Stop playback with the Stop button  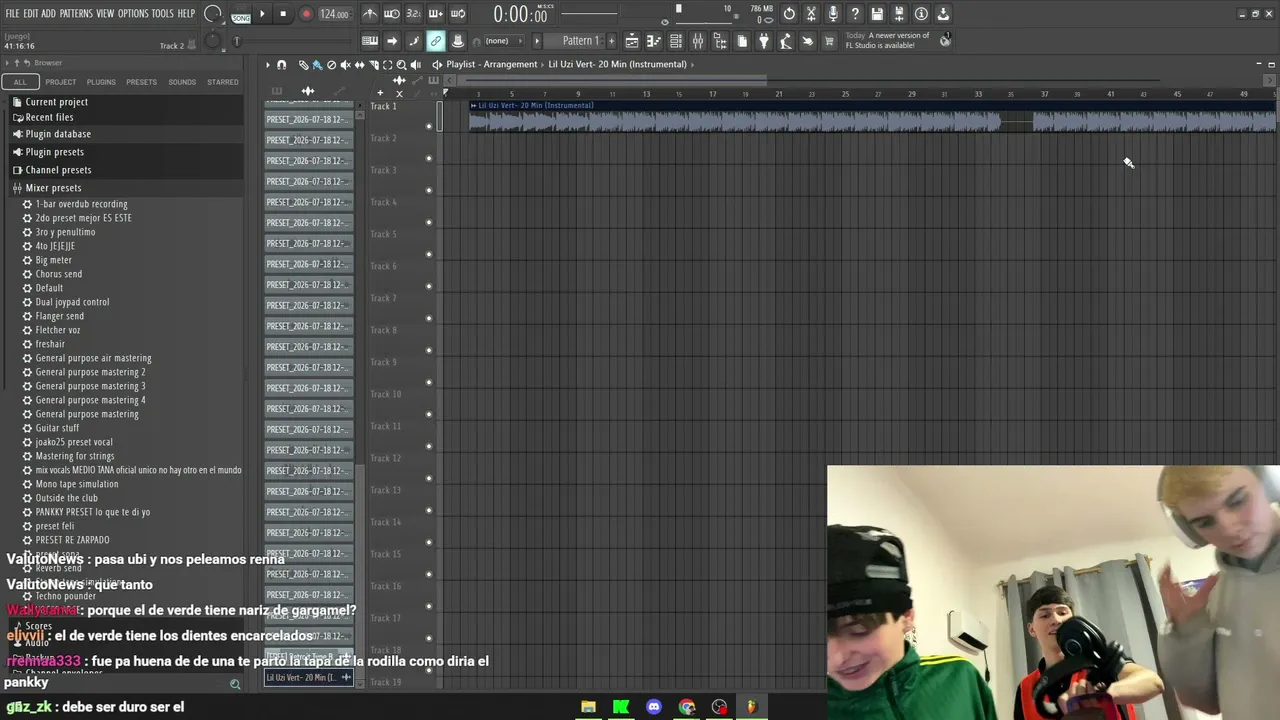(x=283, y=14)
